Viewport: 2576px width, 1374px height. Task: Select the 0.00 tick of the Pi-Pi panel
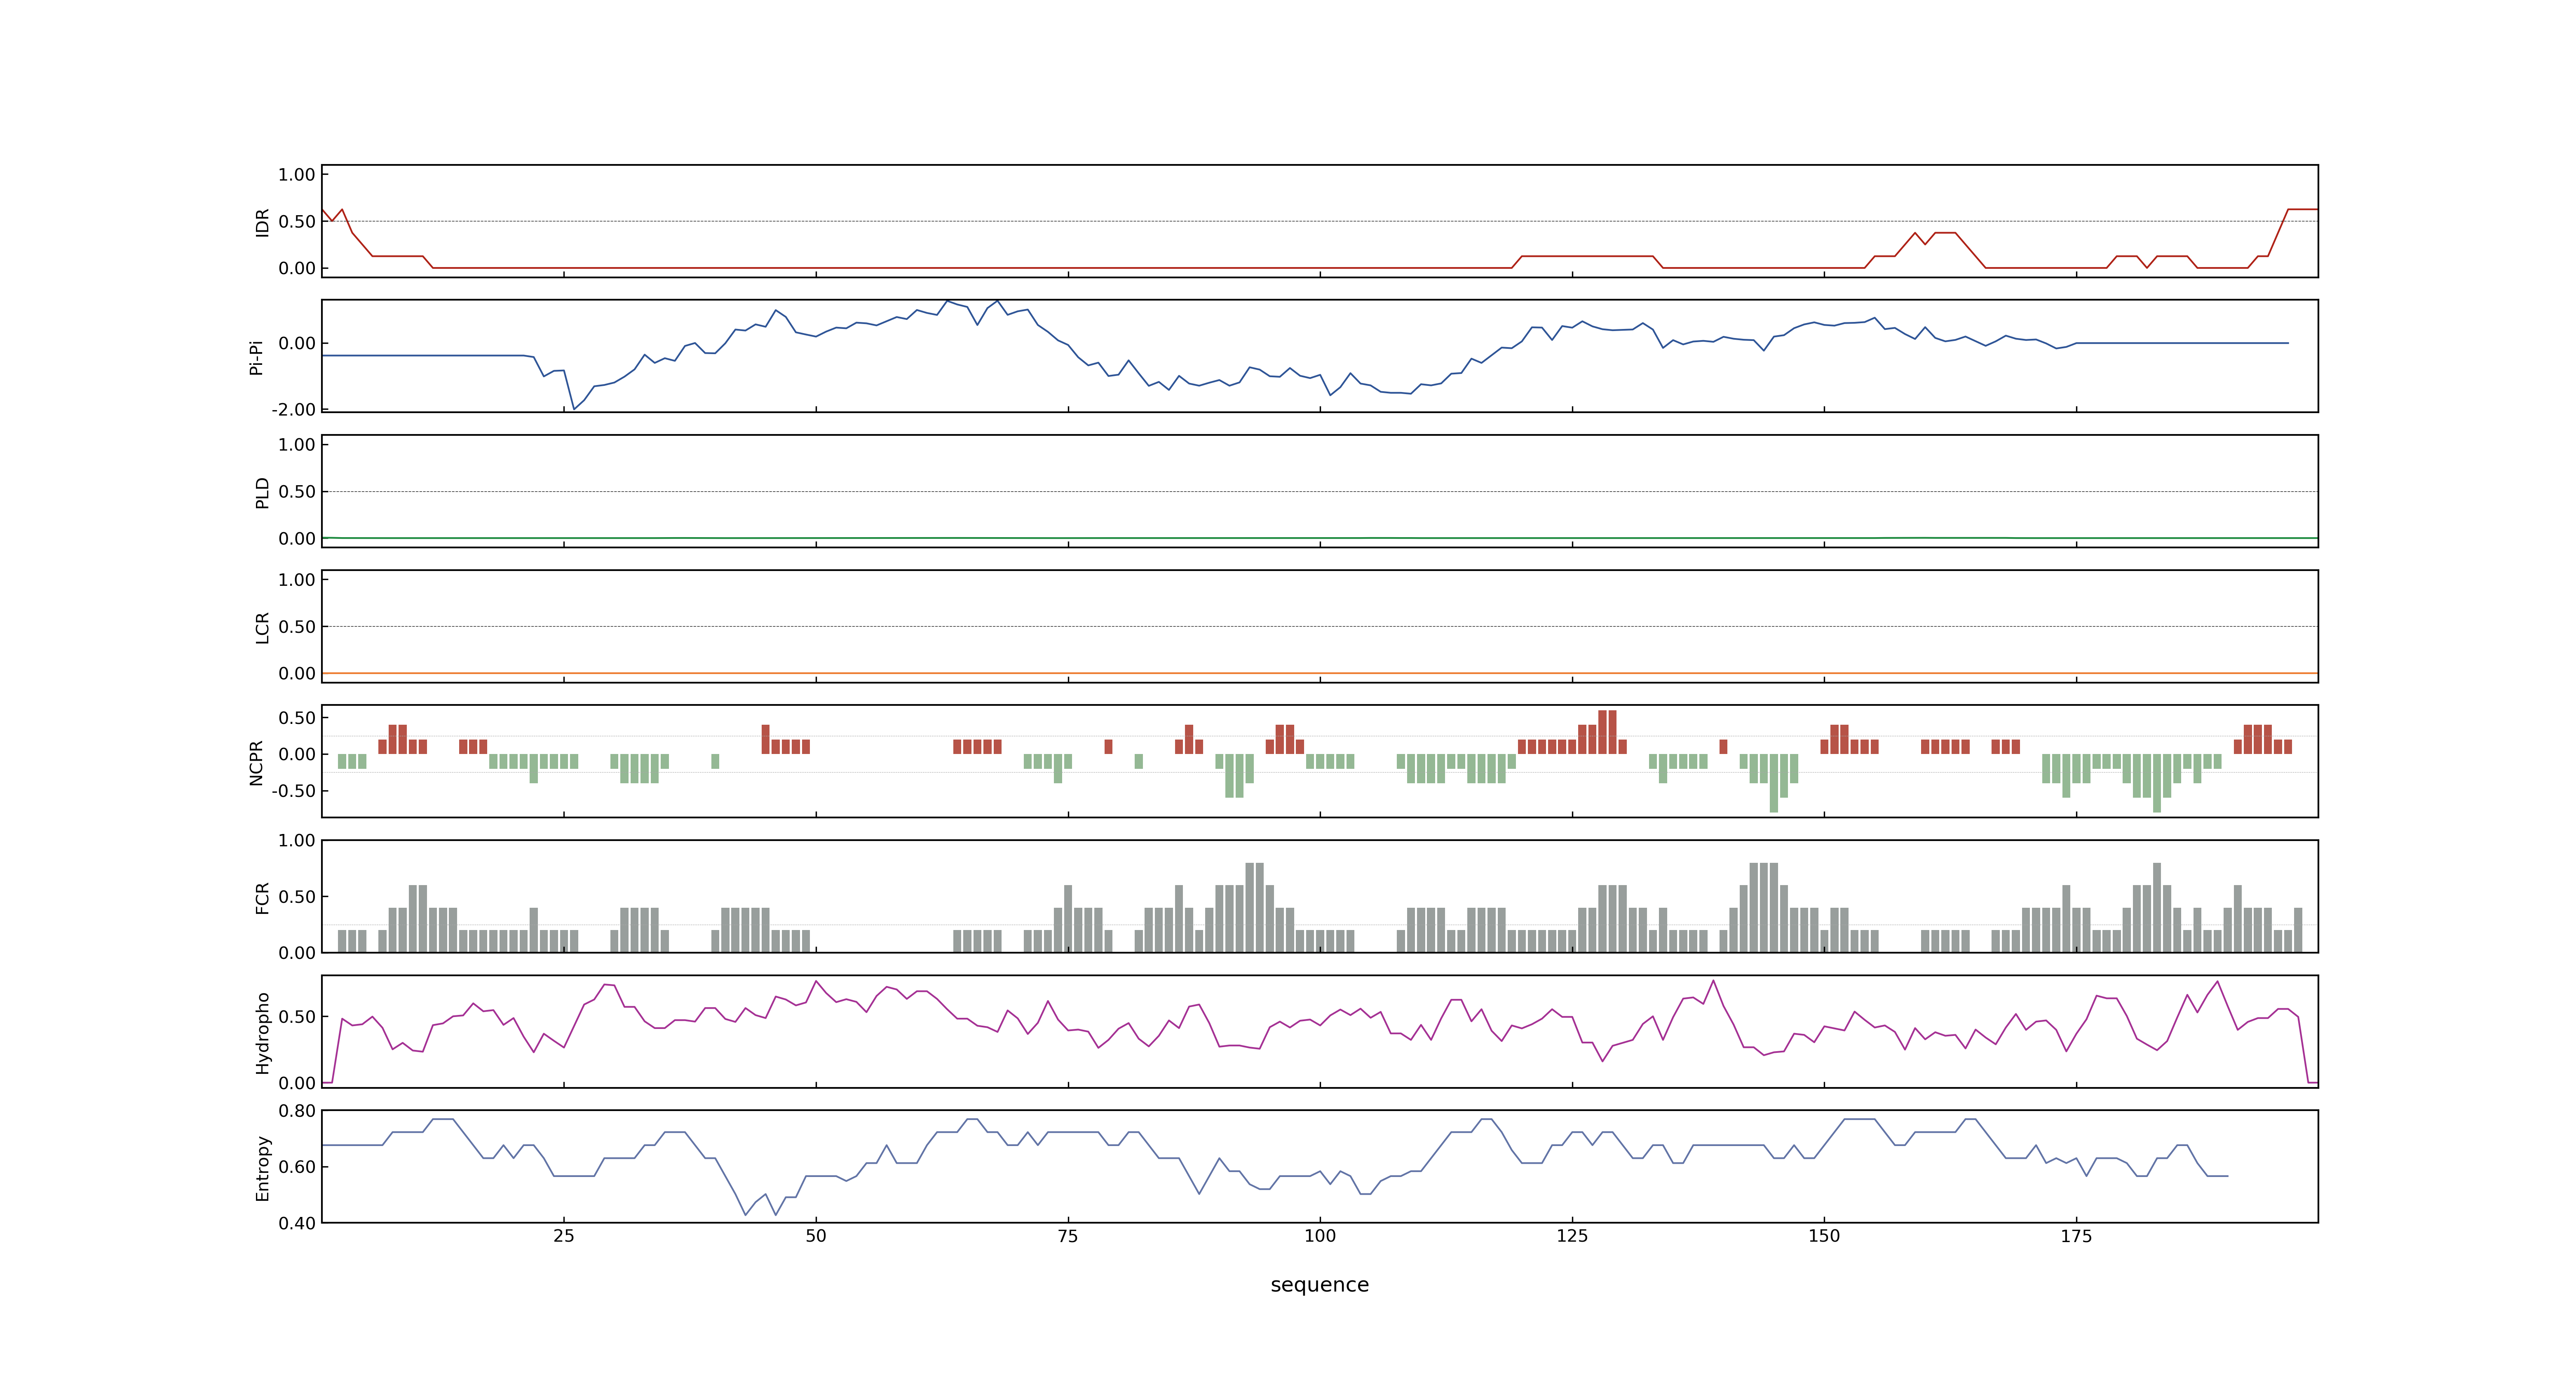(x=297, y=344)
